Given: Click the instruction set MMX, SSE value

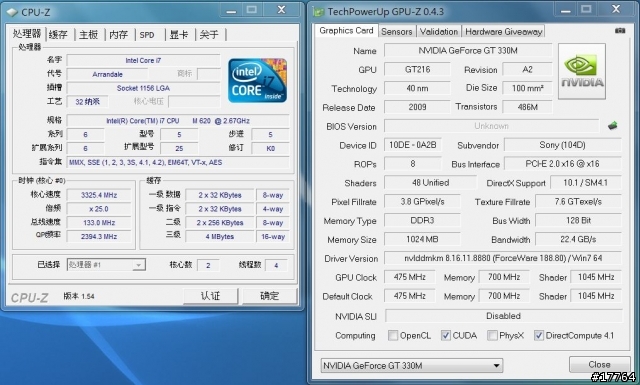Looking at the screenshot, I should [x=178, y=162].
